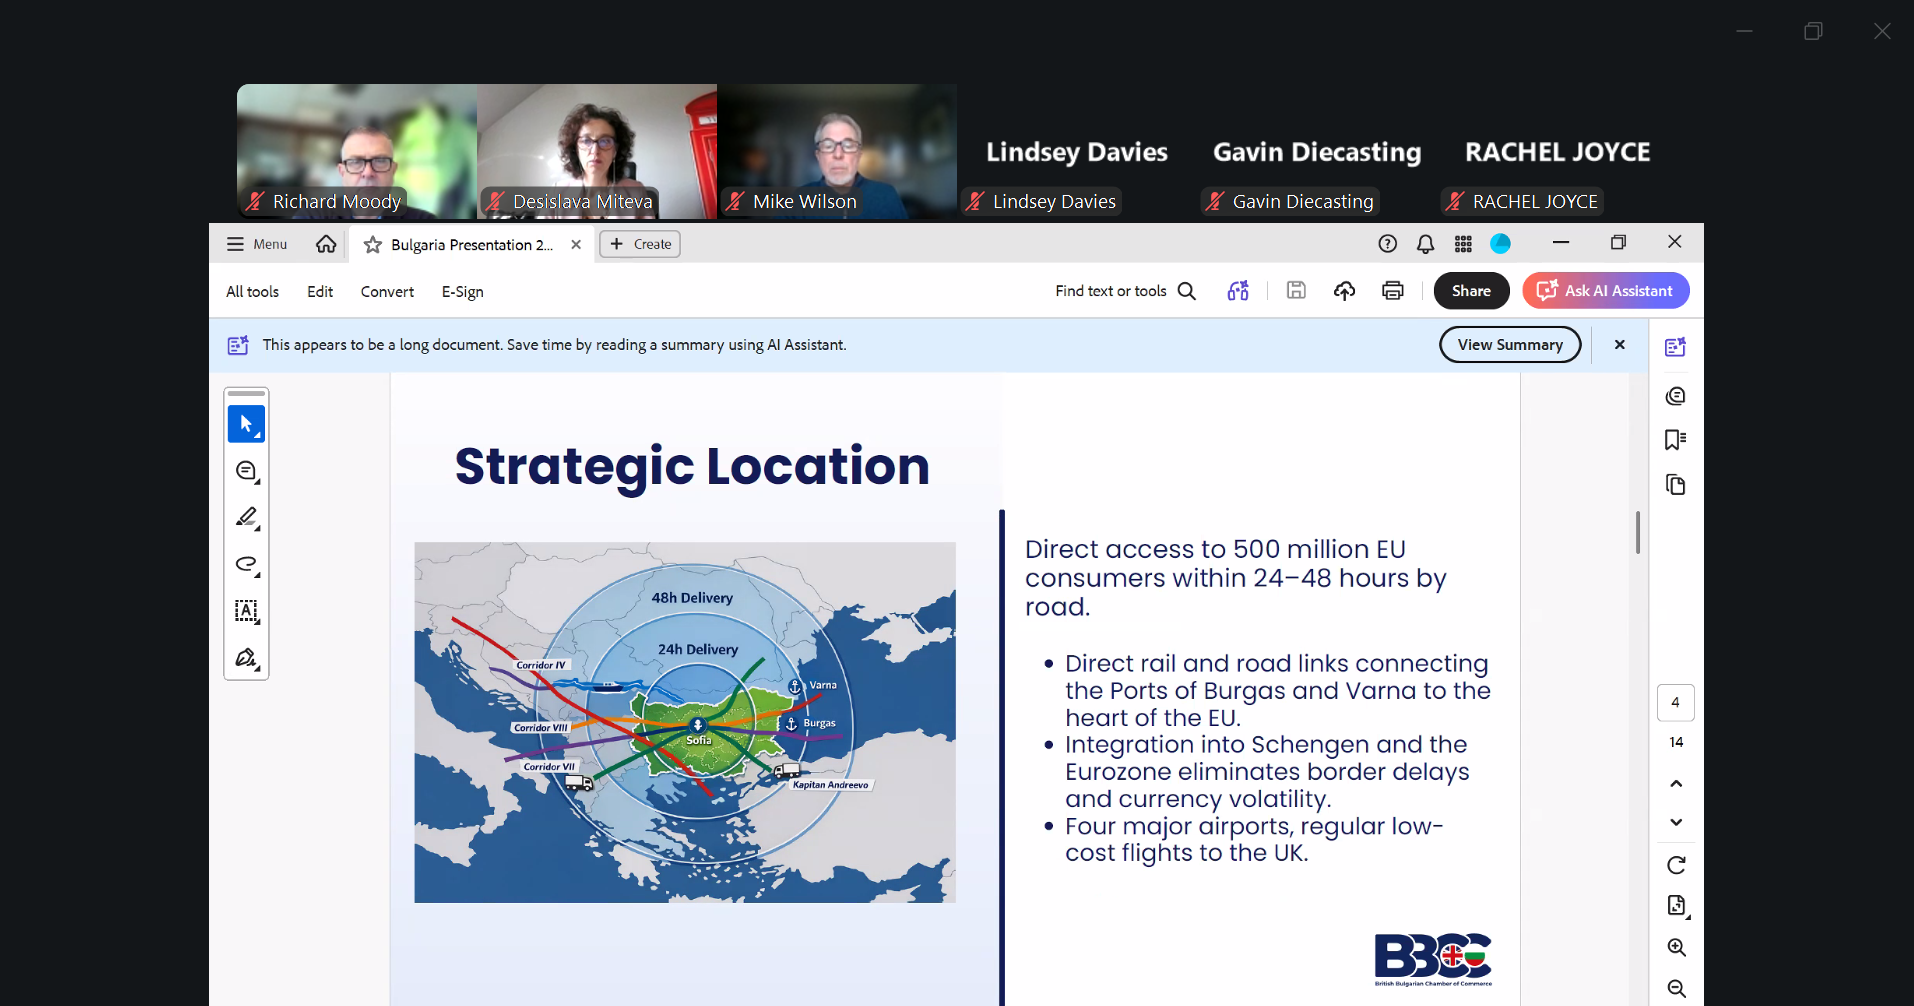Open the page thumbnails panel

point(1675,485)
